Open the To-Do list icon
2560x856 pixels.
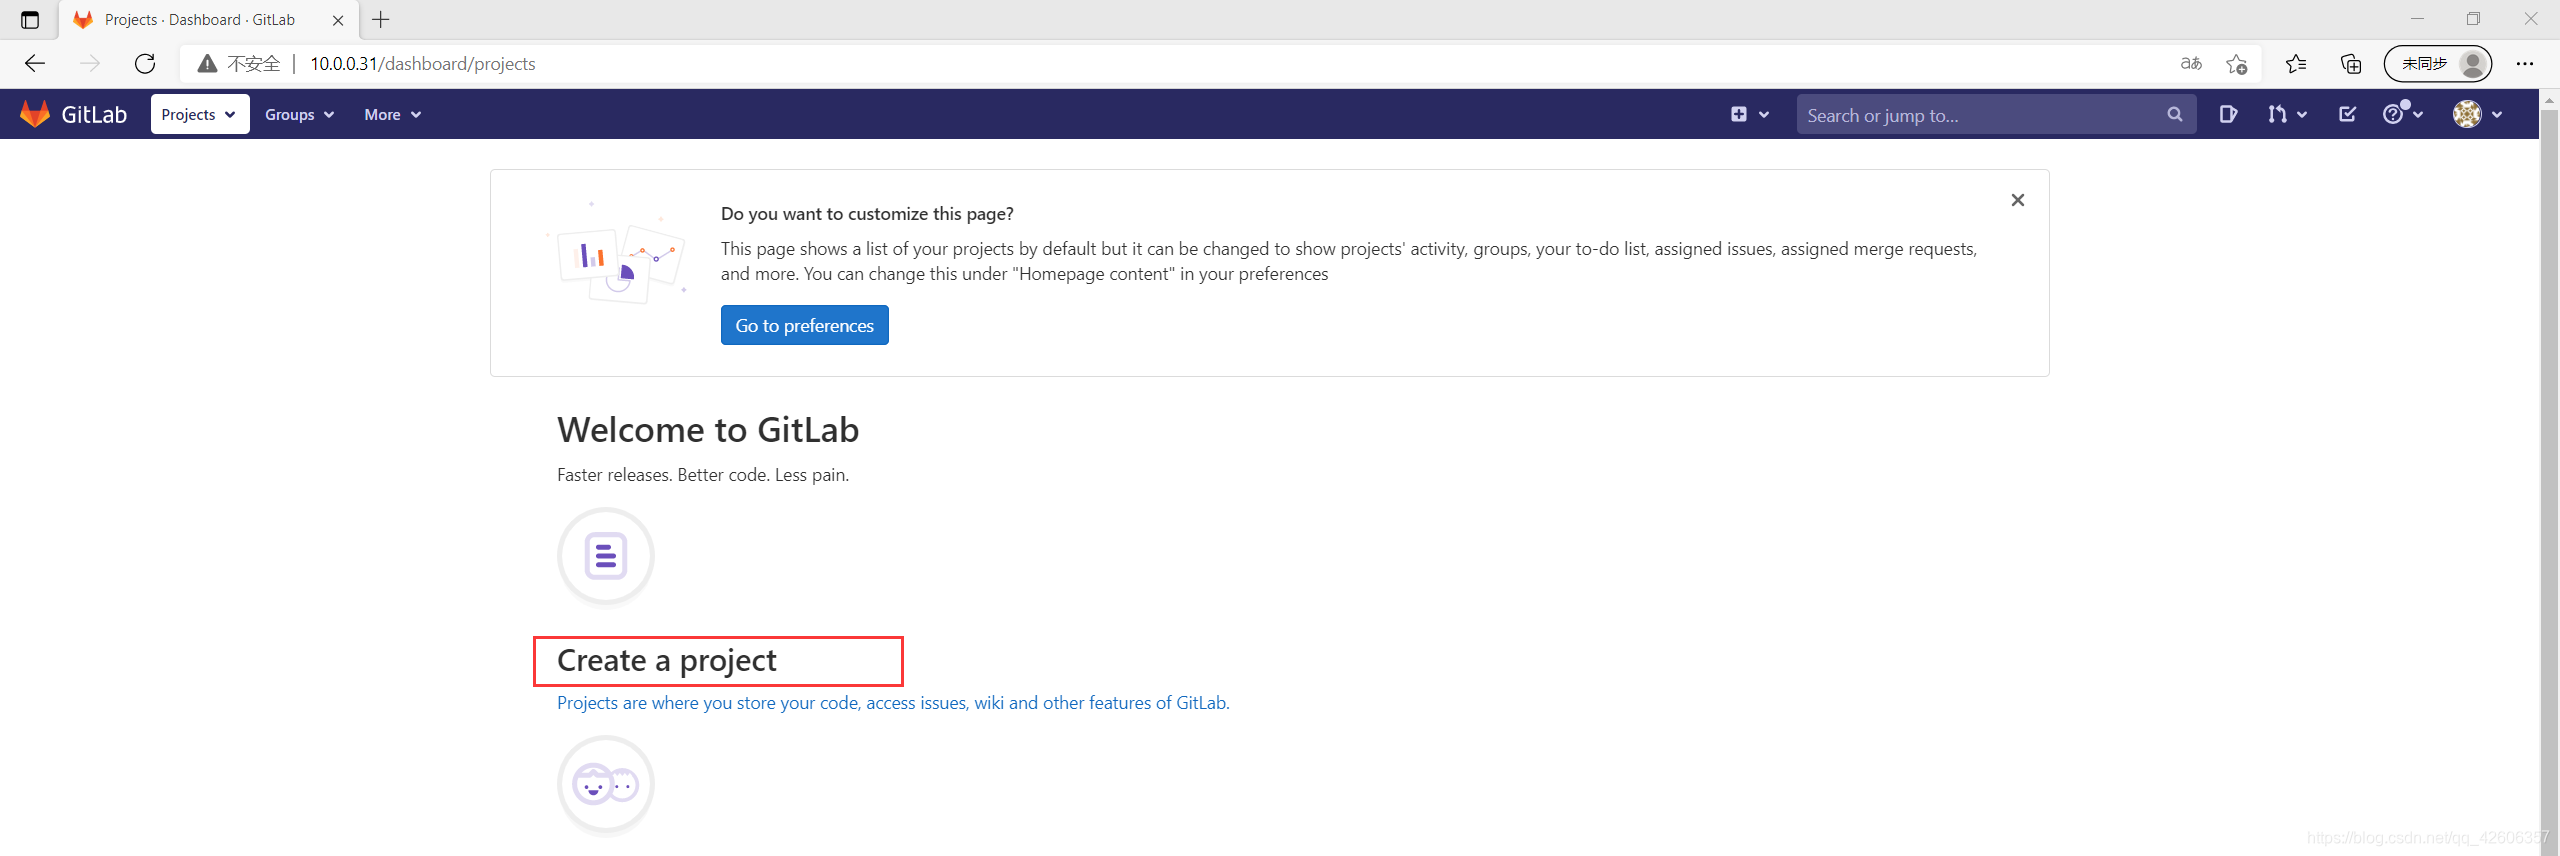point(2347,114)
